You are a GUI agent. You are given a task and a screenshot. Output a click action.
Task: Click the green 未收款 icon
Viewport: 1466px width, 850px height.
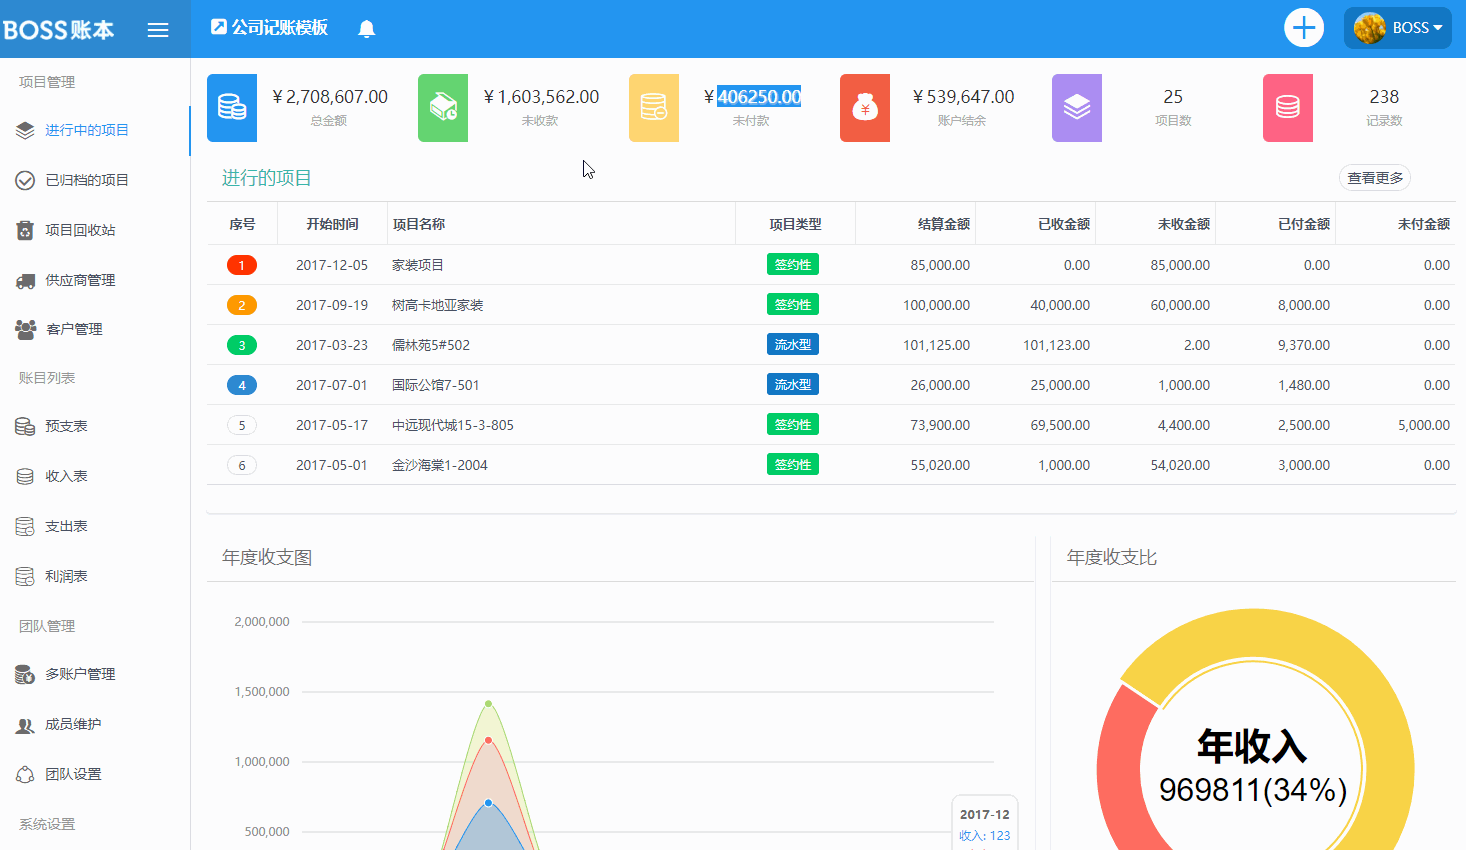[443, 108]
